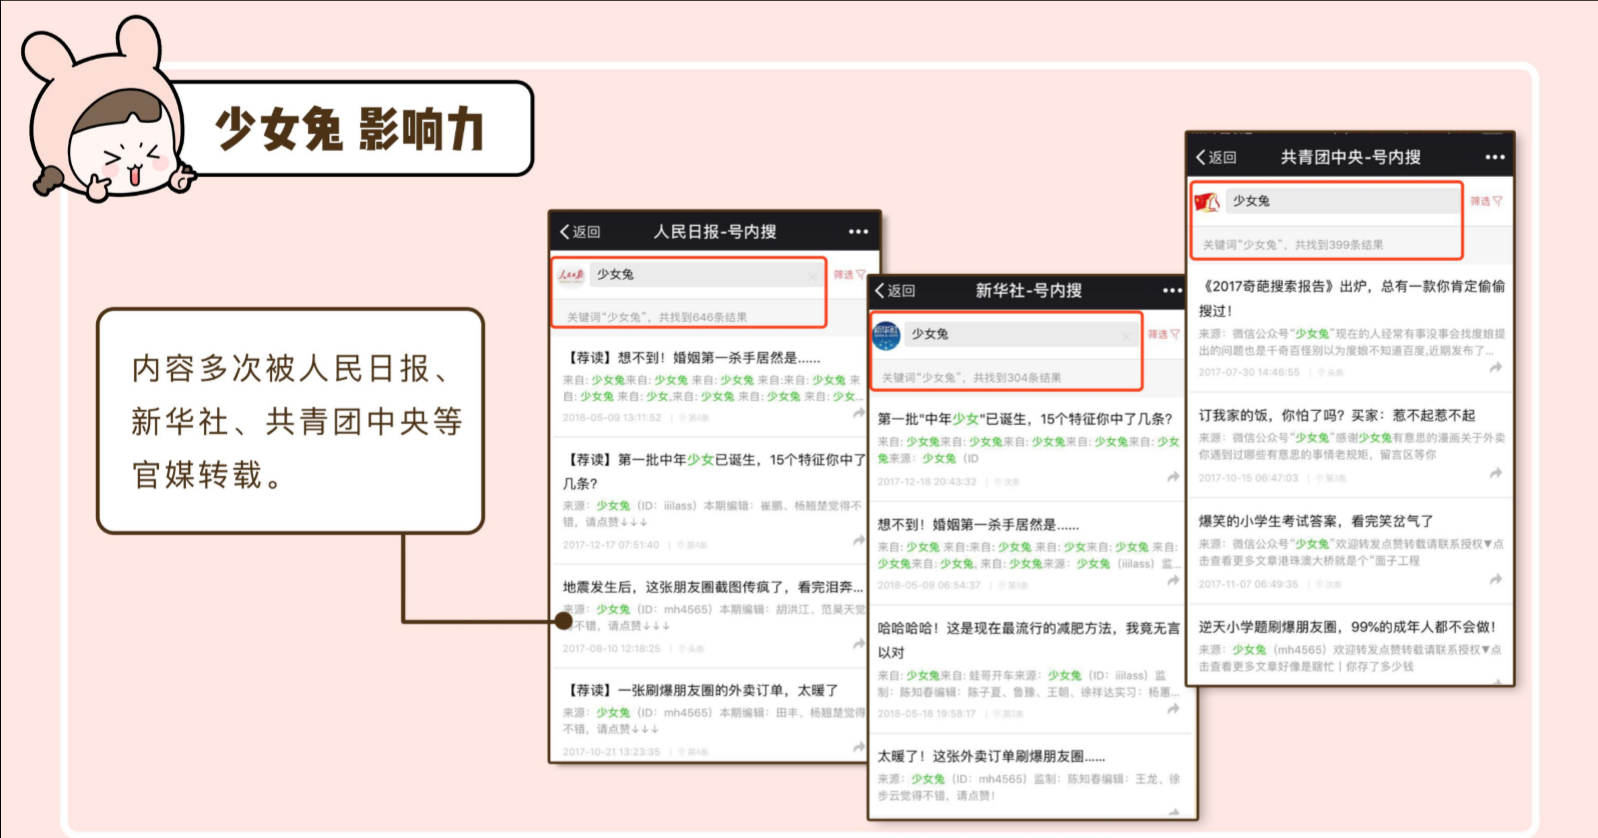Image resolution: width=1598 pixels, height=838 pixels.
Task: Click the 少女兔 search field in 人民日报 window
Action: [x=705, y=274]
